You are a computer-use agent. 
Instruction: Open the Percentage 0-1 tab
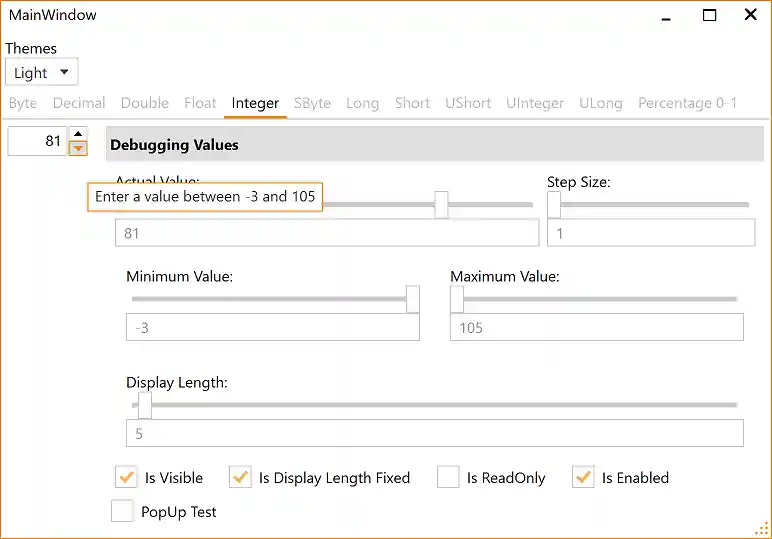[687, 103]
